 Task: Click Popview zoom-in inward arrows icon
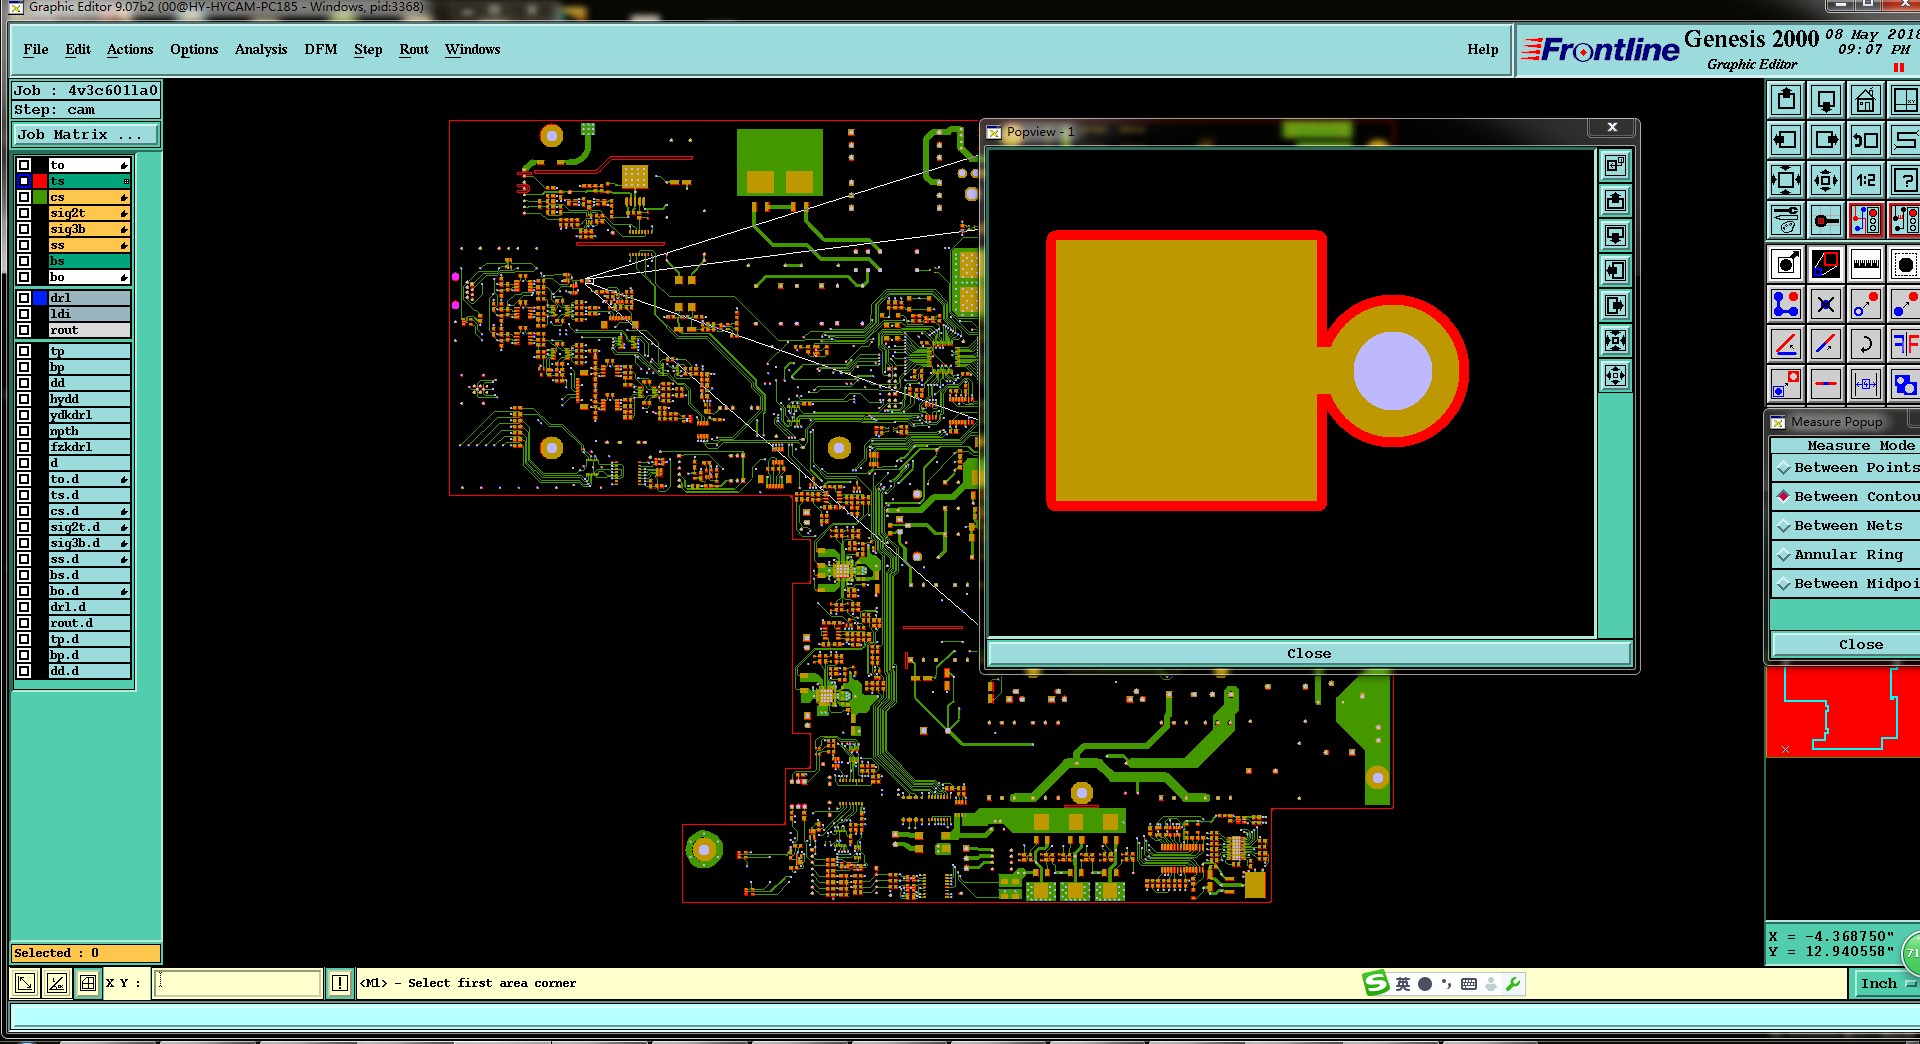(x=1615, y=341)
